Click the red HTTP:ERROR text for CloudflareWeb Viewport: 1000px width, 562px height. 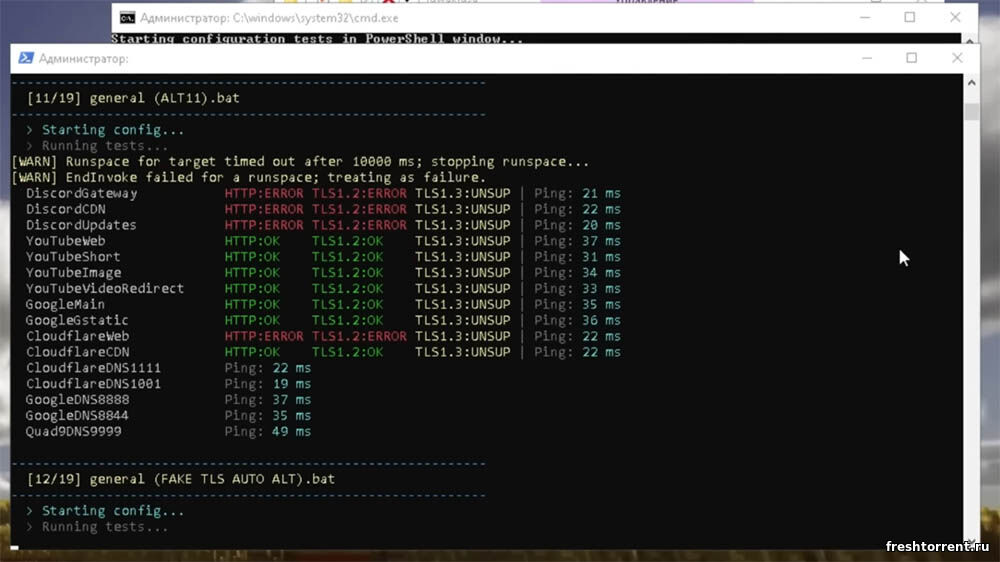tap(263, 336)
